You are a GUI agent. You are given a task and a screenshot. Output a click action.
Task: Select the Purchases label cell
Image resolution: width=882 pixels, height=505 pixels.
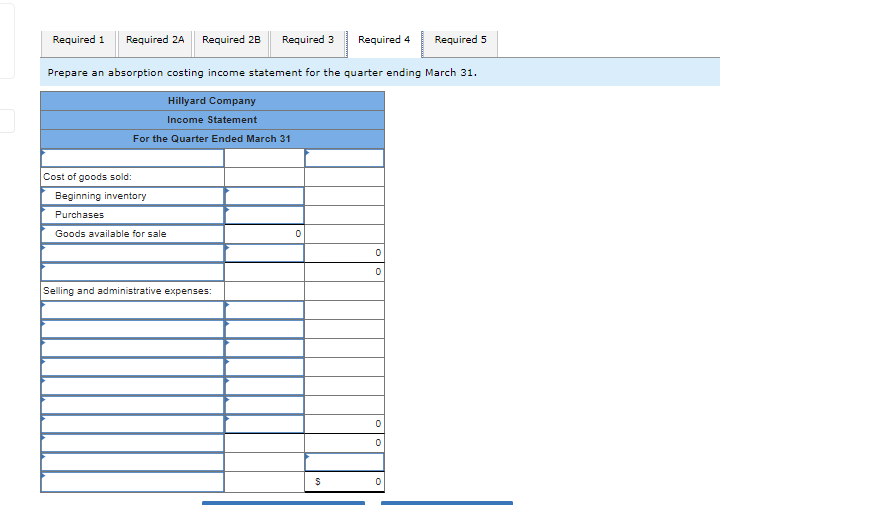133,215
